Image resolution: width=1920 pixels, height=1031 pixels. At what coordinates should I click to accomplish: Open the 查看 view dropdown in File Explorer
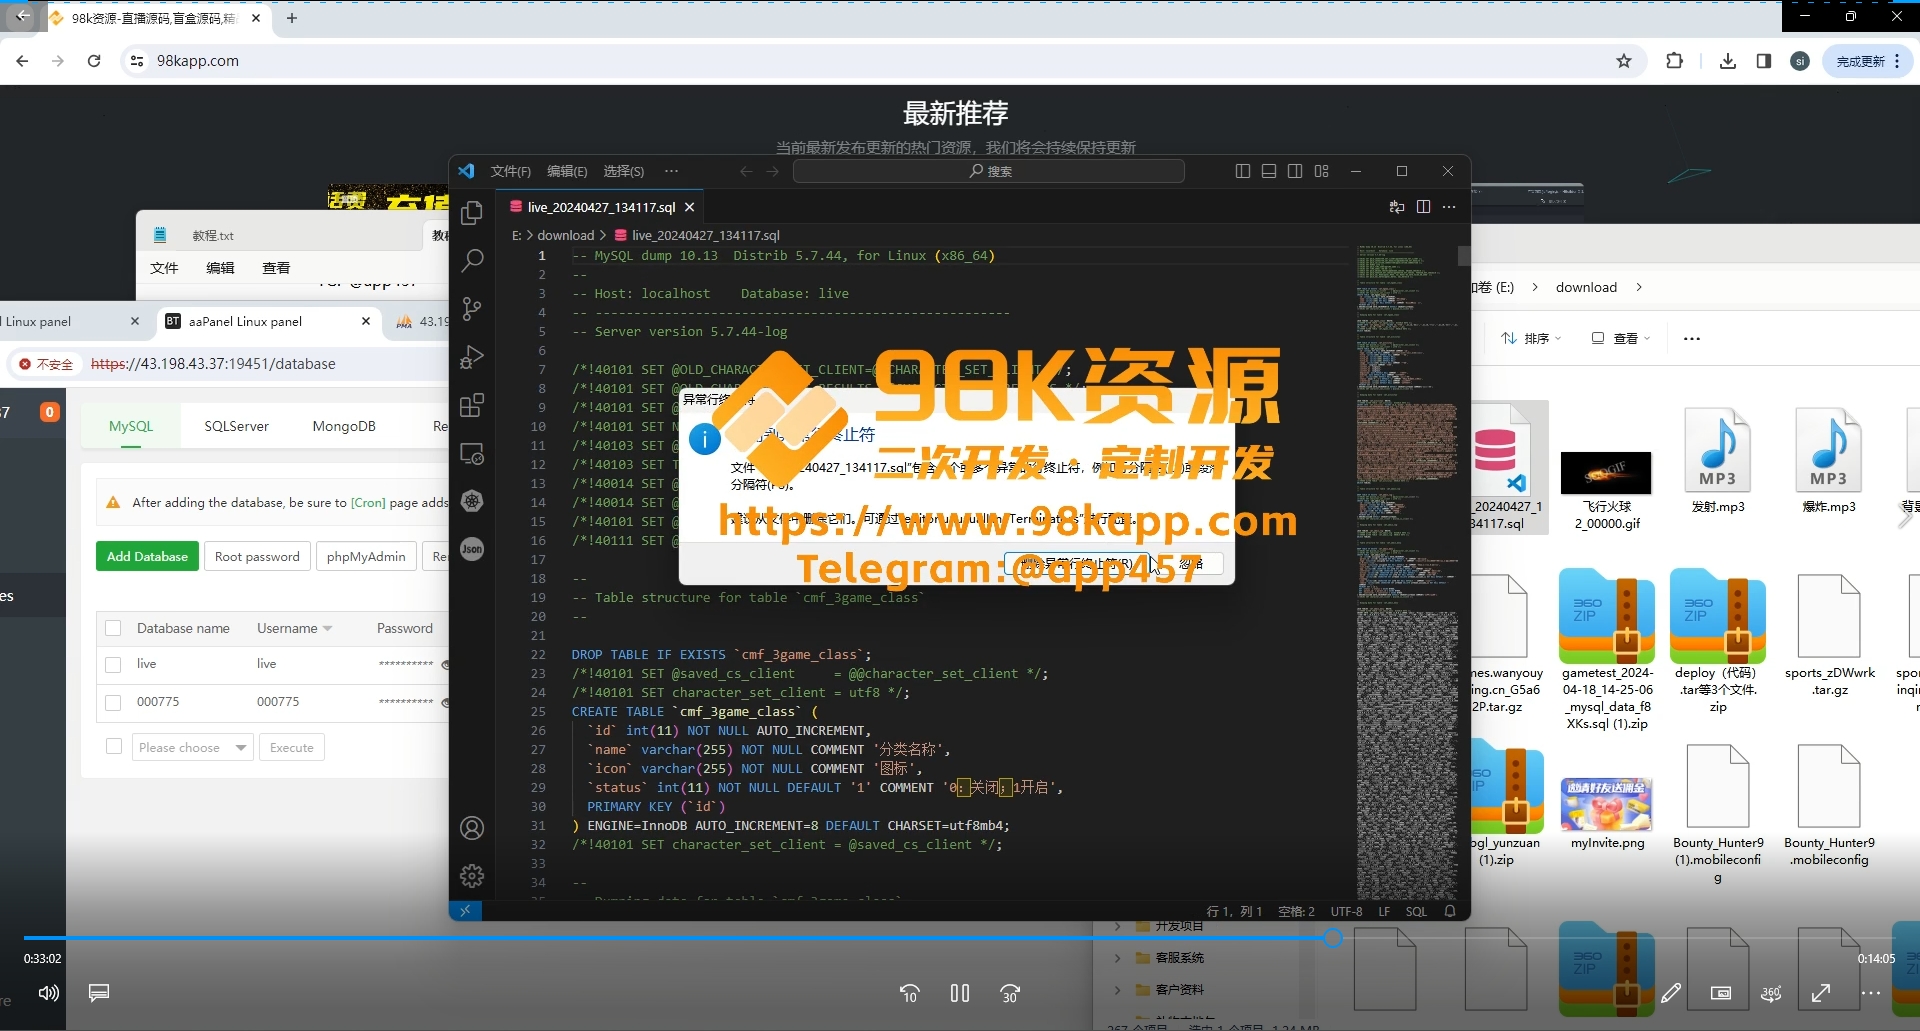click(x=1621, y=338)
